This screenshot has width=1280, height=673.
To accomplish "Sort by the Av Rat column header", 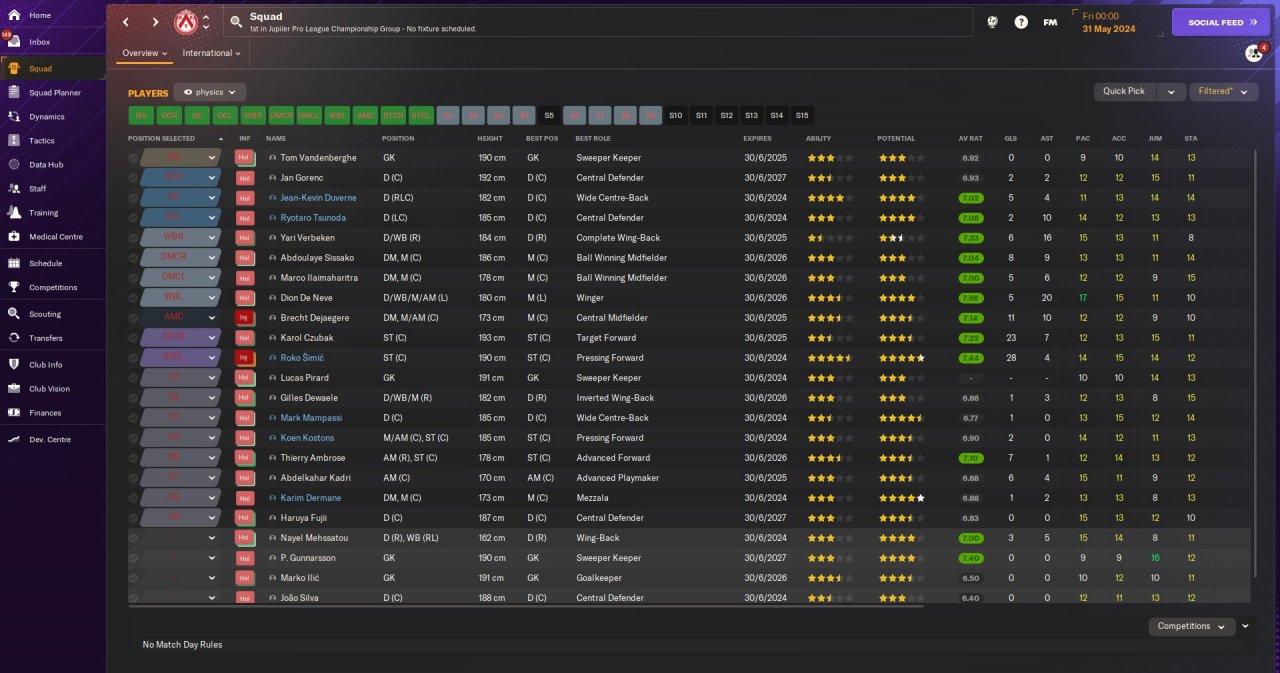I will click(x=970, y=138).
